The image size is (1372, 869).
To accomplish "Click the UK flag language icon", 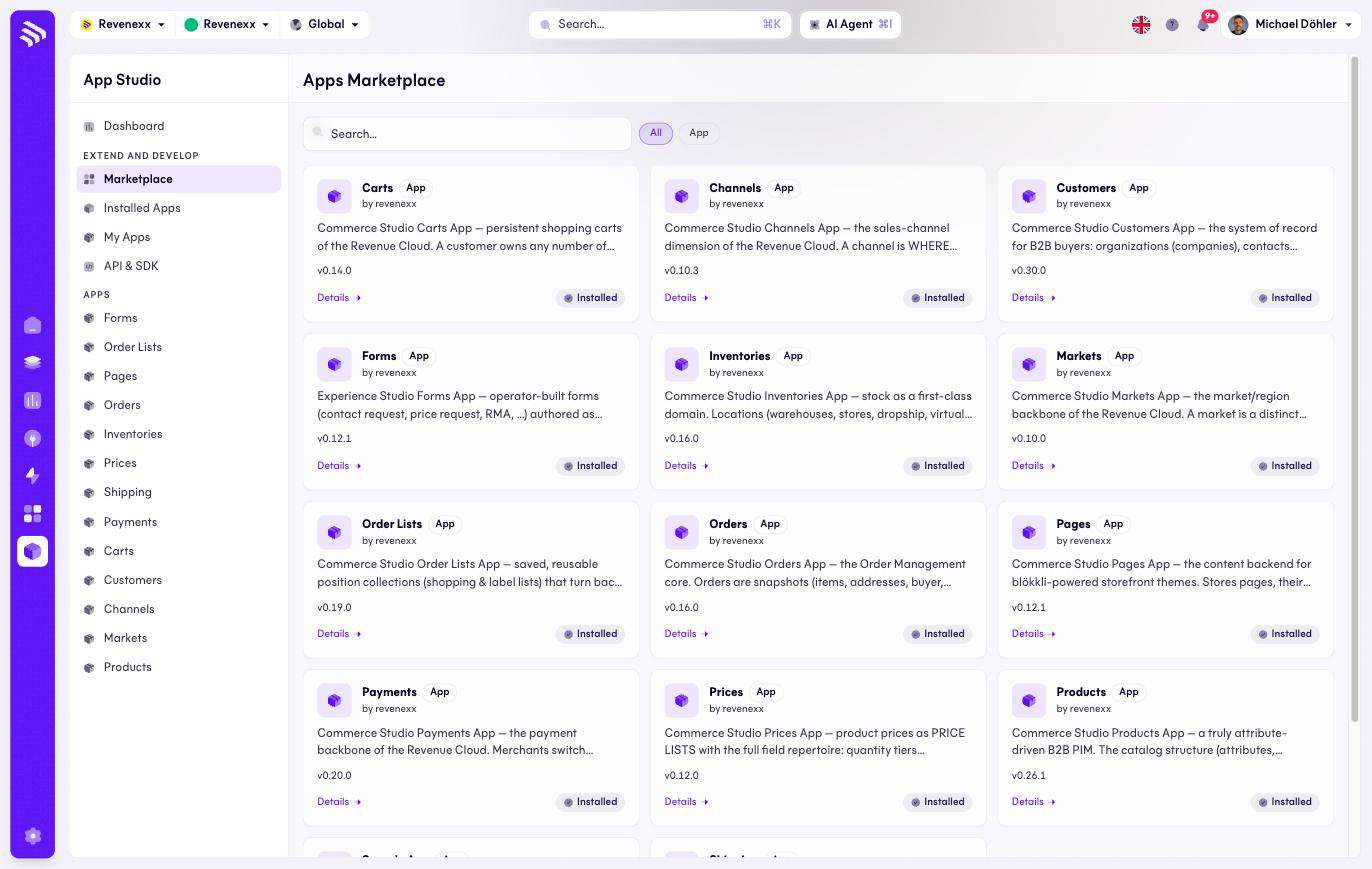I will tap(1141, 25).
